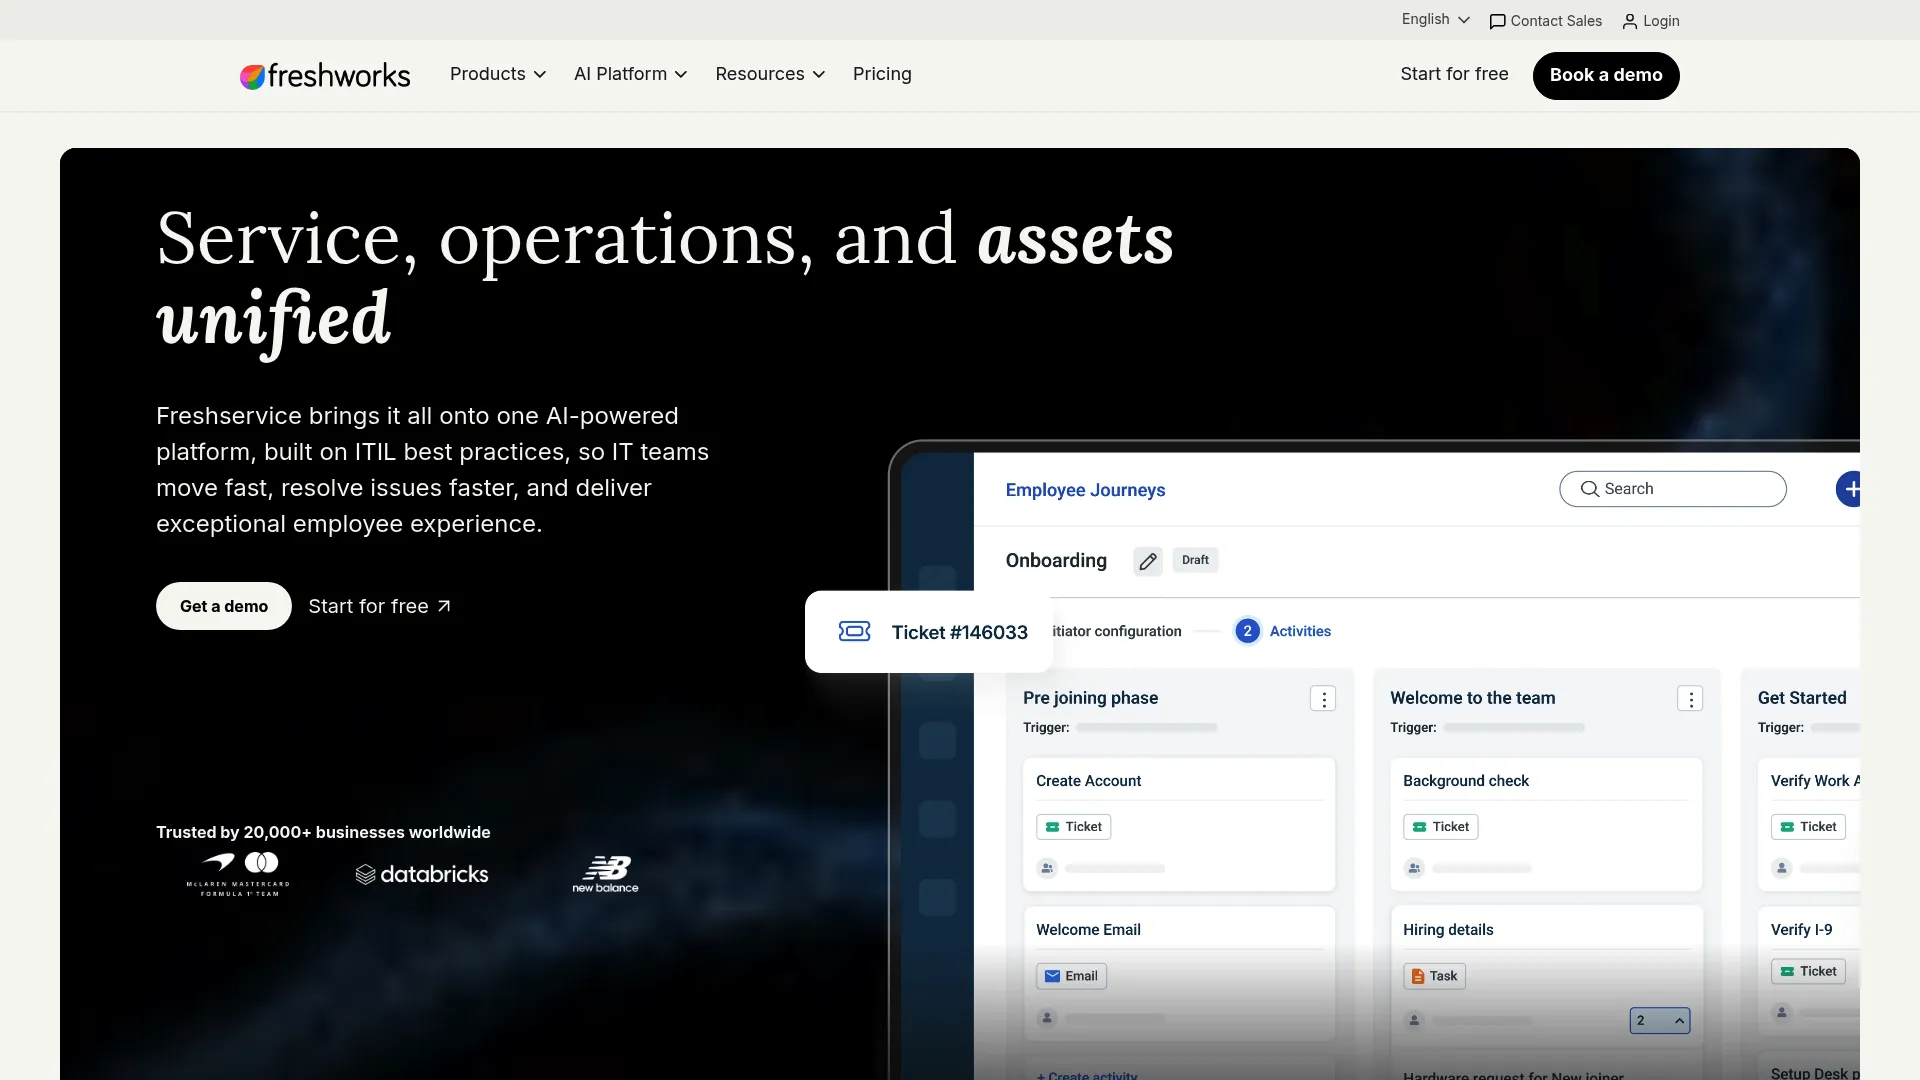Expand the AI Platform menu
This screenshot has width=1920, height=1080.
[630, 74]
